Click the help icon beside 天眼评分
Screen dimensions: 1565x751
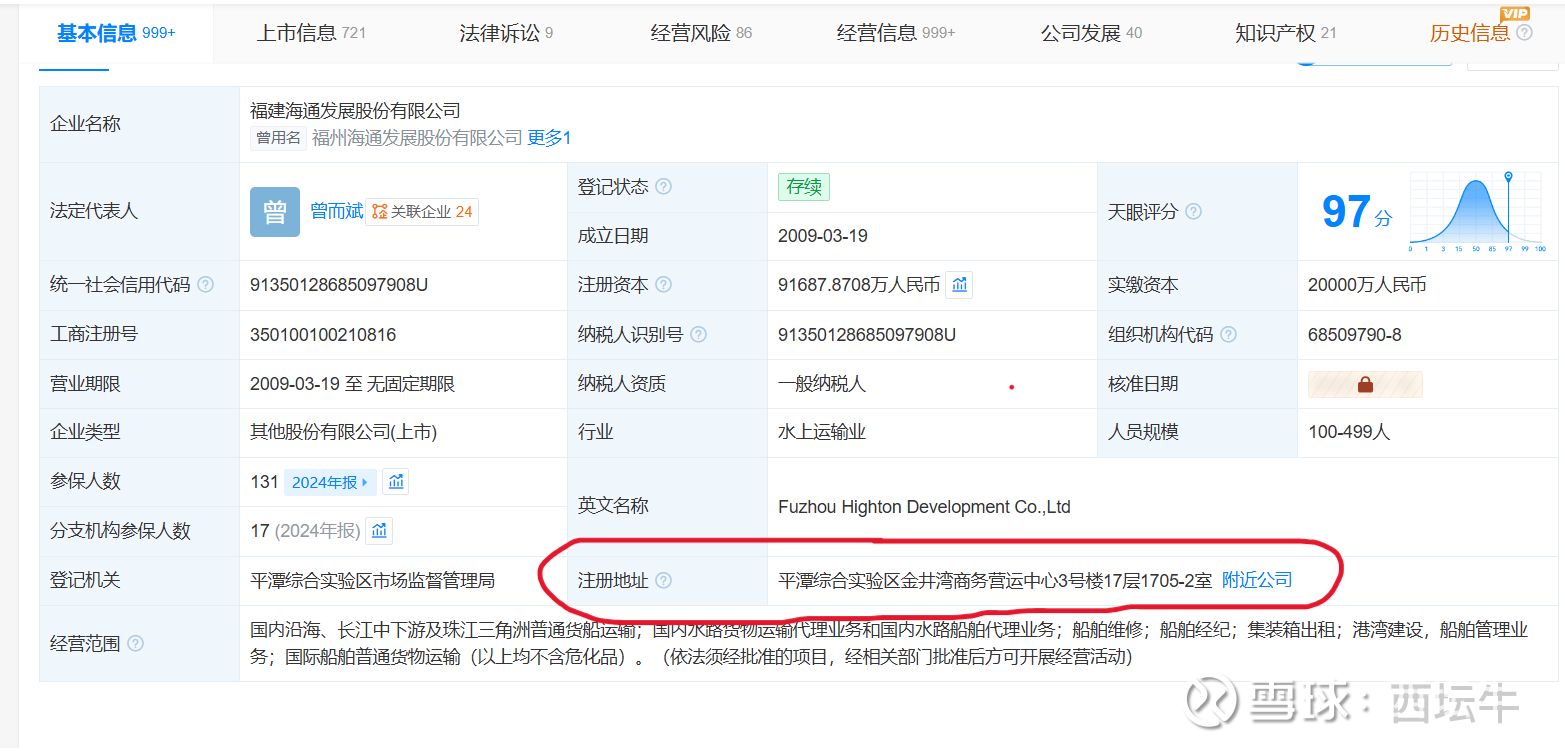1193,212
